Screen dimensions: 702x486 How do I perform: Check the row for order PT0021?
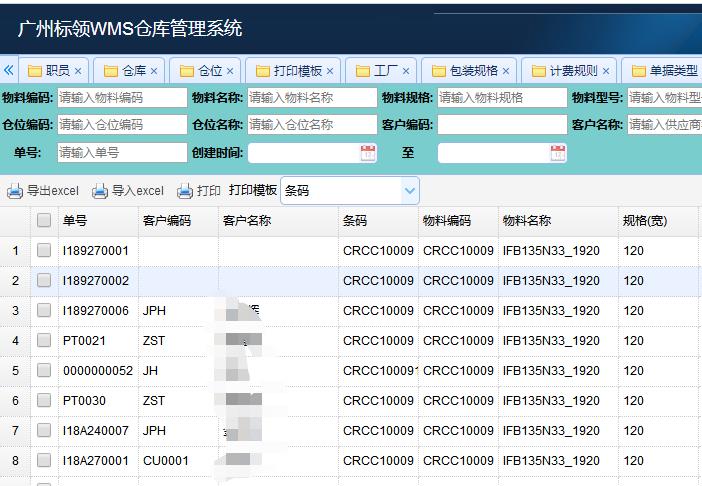(44, 341)
